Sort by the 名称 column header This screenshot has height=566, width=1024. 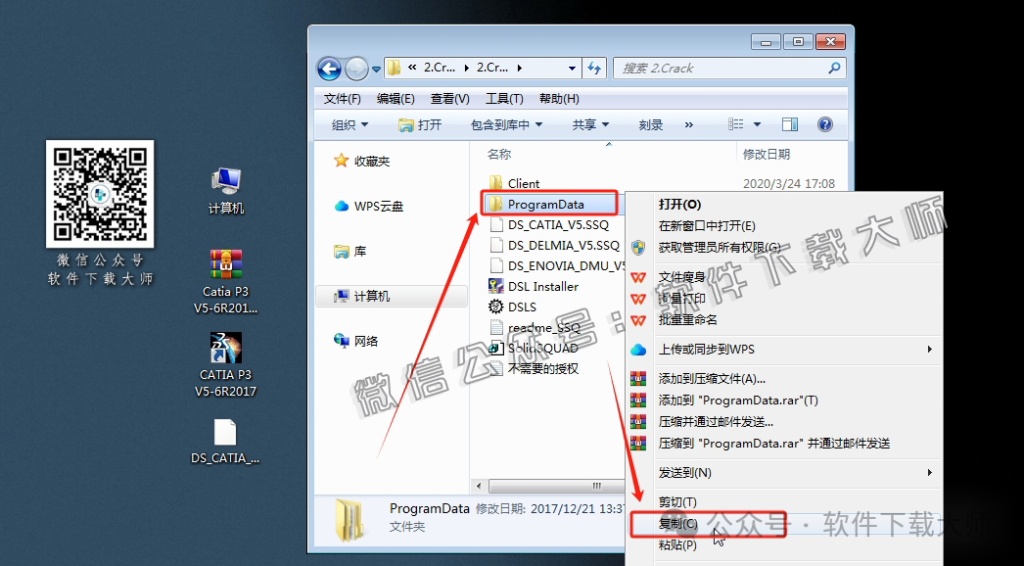tap(499, 155)
